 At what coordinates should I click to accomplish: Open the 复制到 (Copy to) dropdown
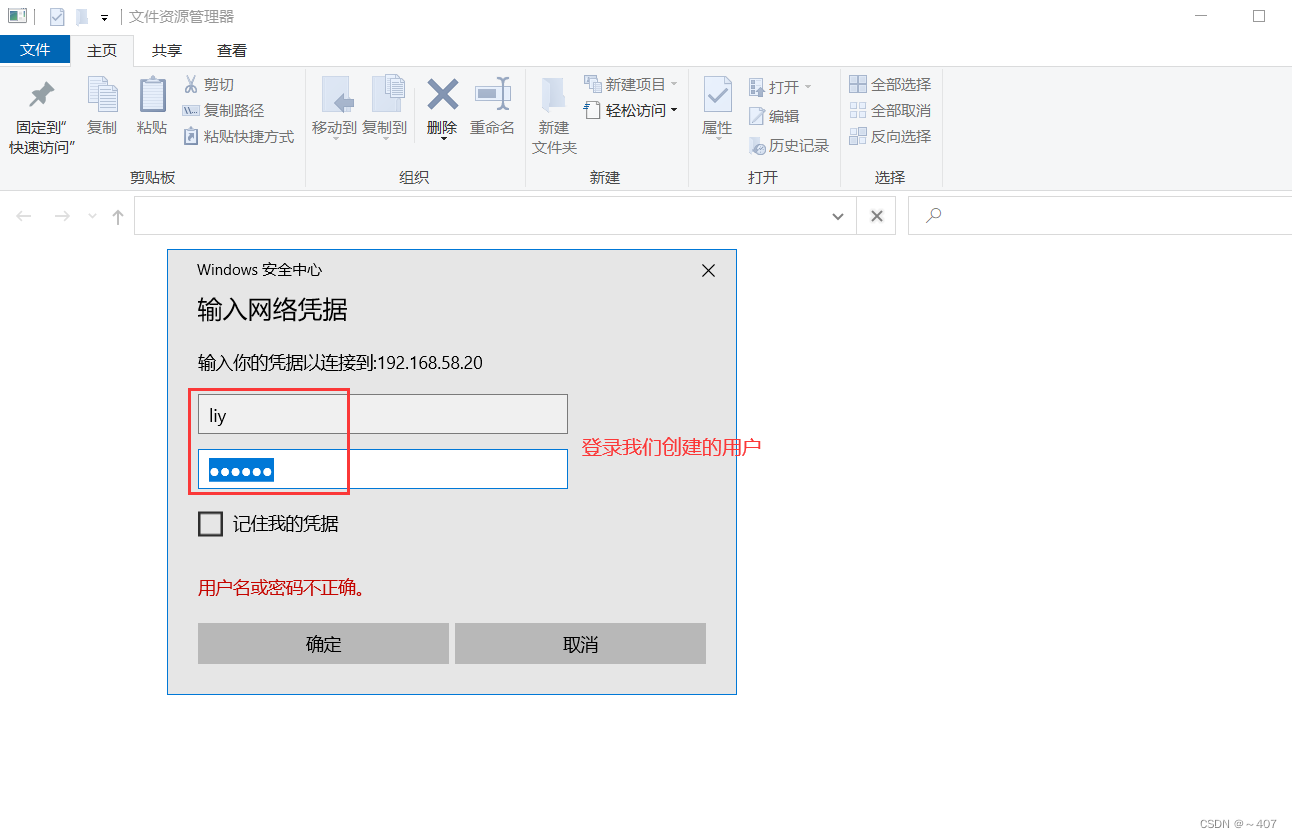point(384,137)
